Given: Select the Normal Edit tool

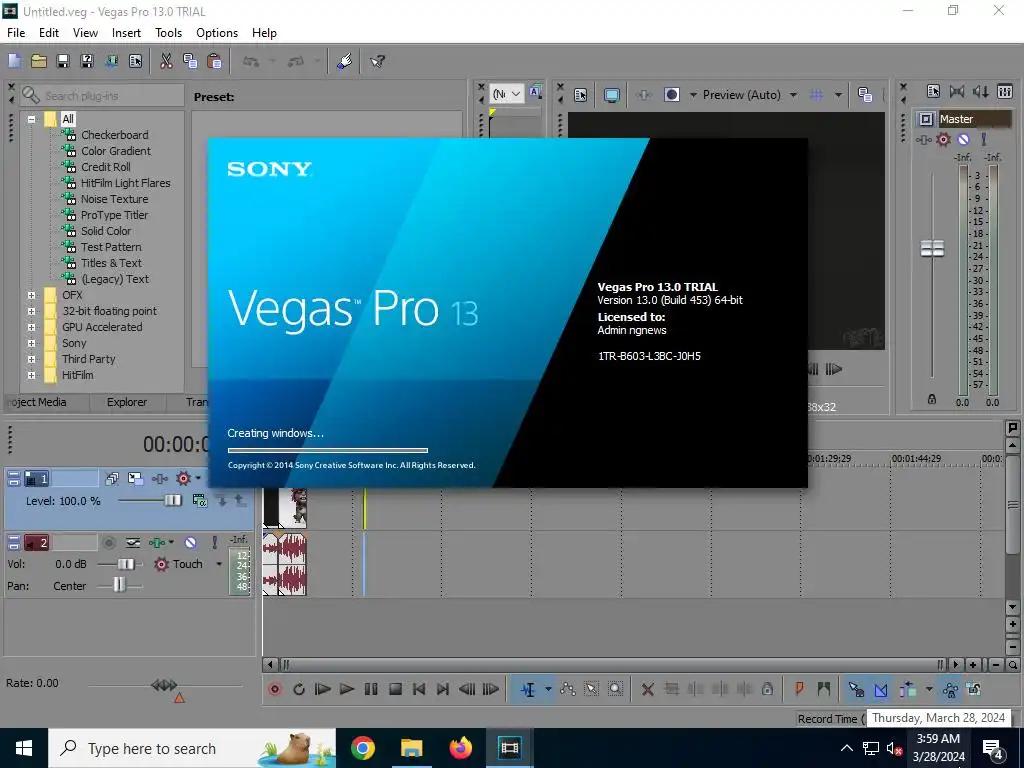Looking at the screenshot, I should click(528, 689).
